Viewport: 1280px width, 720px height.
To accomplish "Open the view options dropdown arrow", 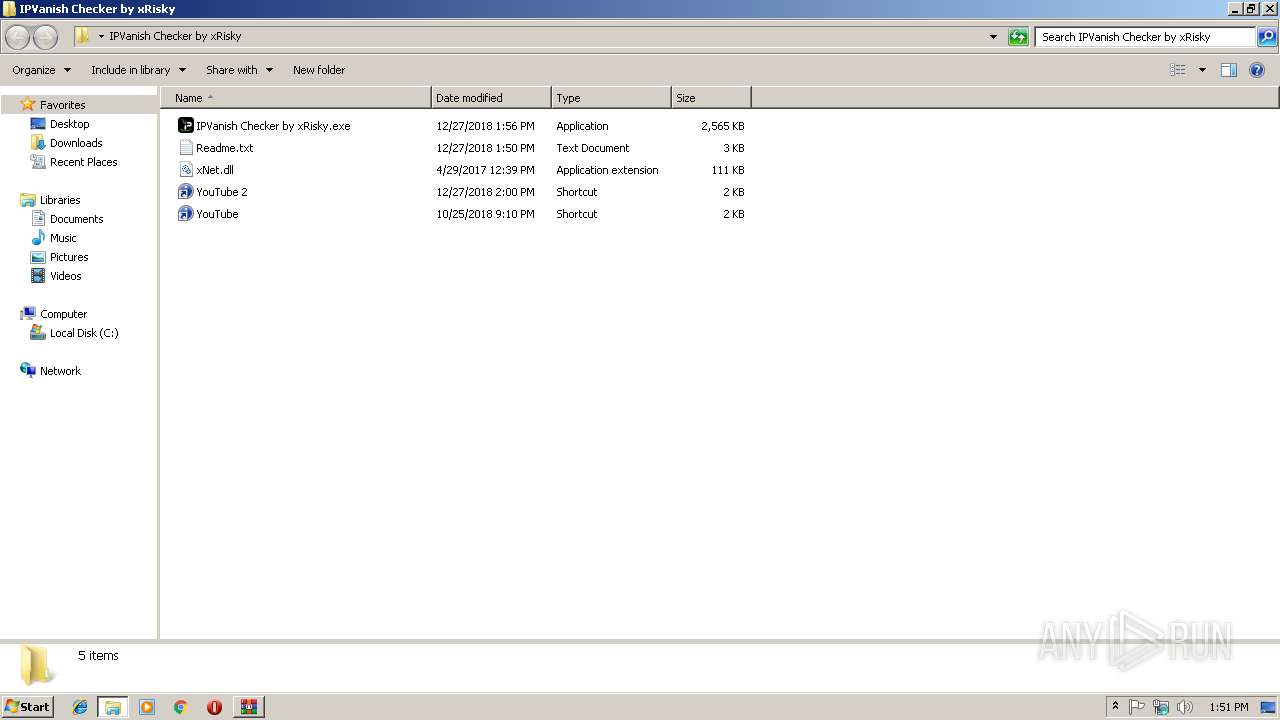I will (x=1202, y=70).
